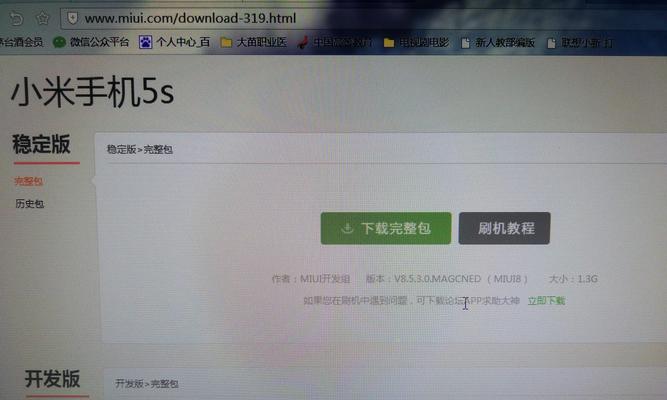Open the 微信公众平台 bookmark
Image resolution: width=667 pixels, height=400 pixels.
pyautogui.click(x=99, y=42)
